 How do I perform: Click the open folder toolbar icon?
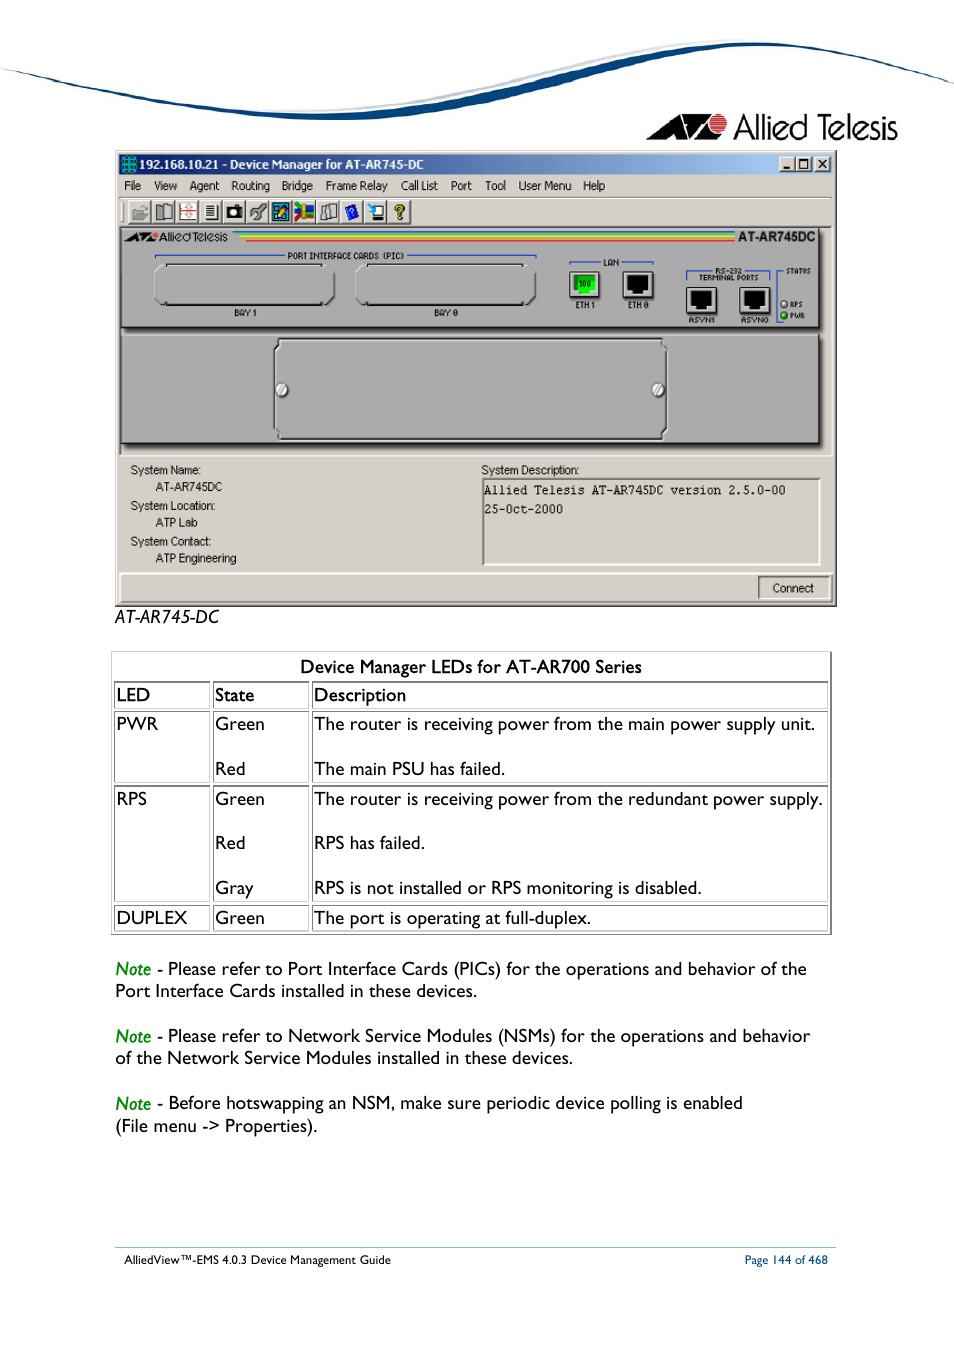(x=140, y=212)
